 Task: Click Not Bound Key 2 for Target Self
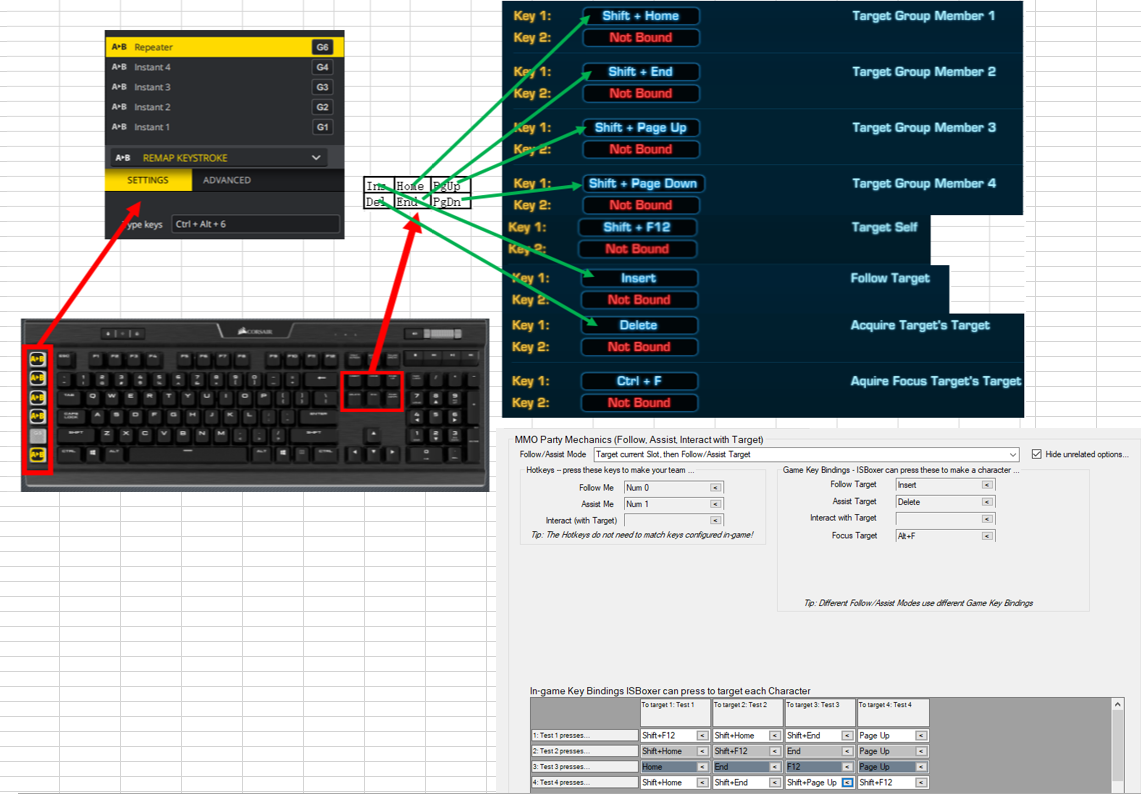point(637,250)
